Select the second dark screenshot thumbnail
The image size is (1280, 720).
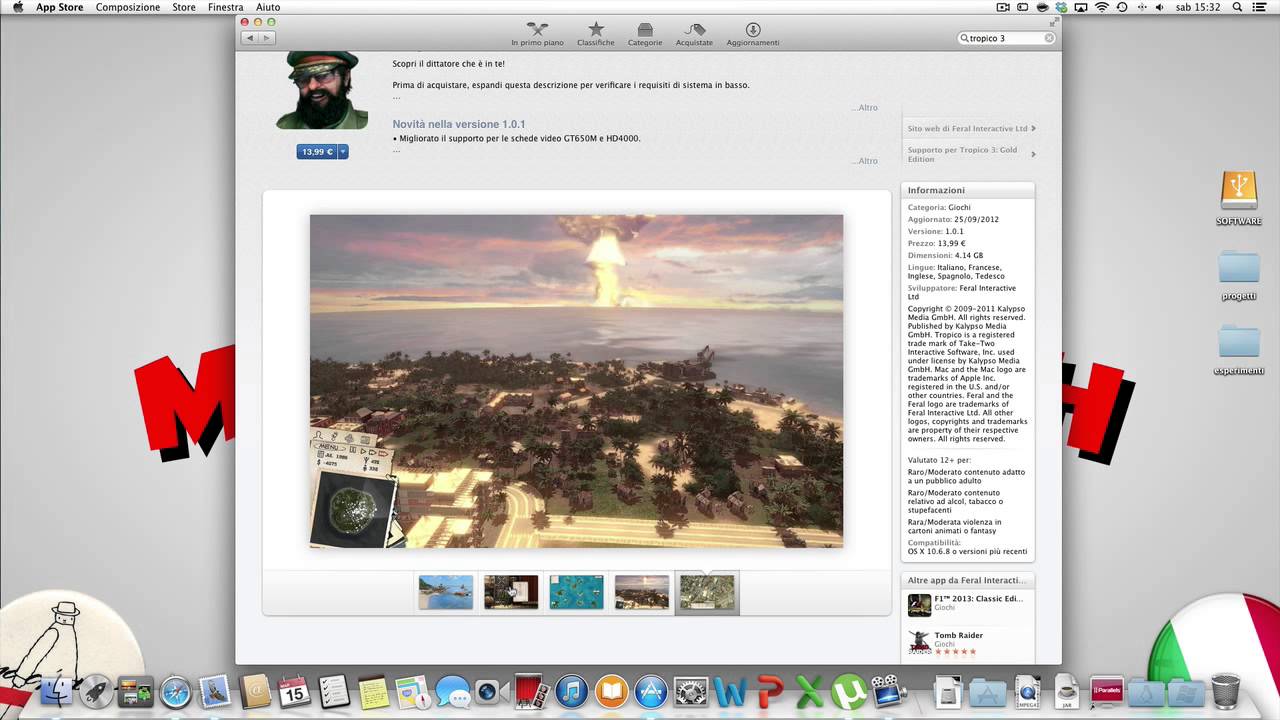511,592
